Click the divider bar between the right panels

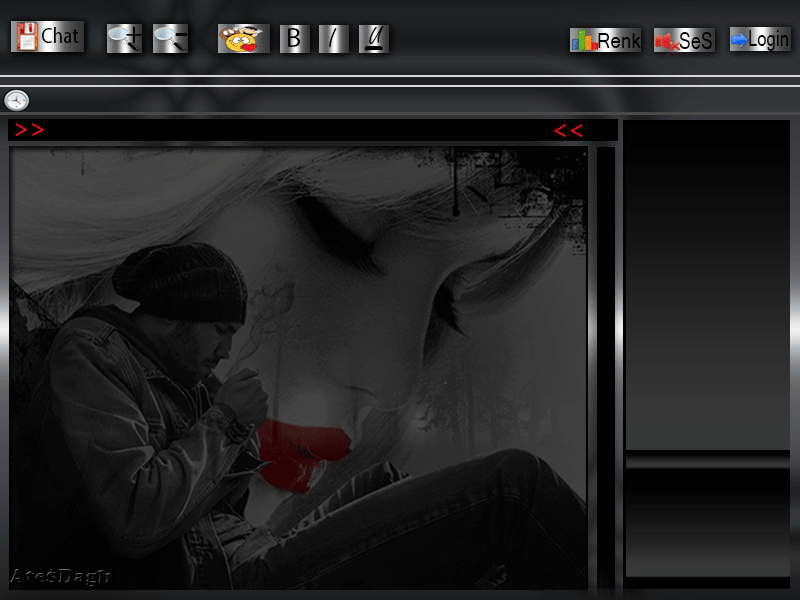706,458
